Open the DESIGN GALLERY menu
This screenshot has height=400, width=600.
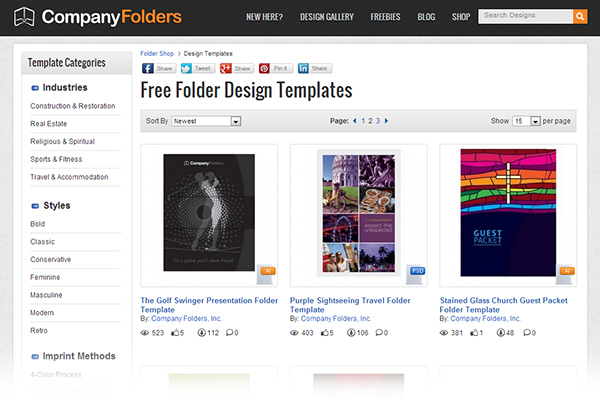click(327, 17)
